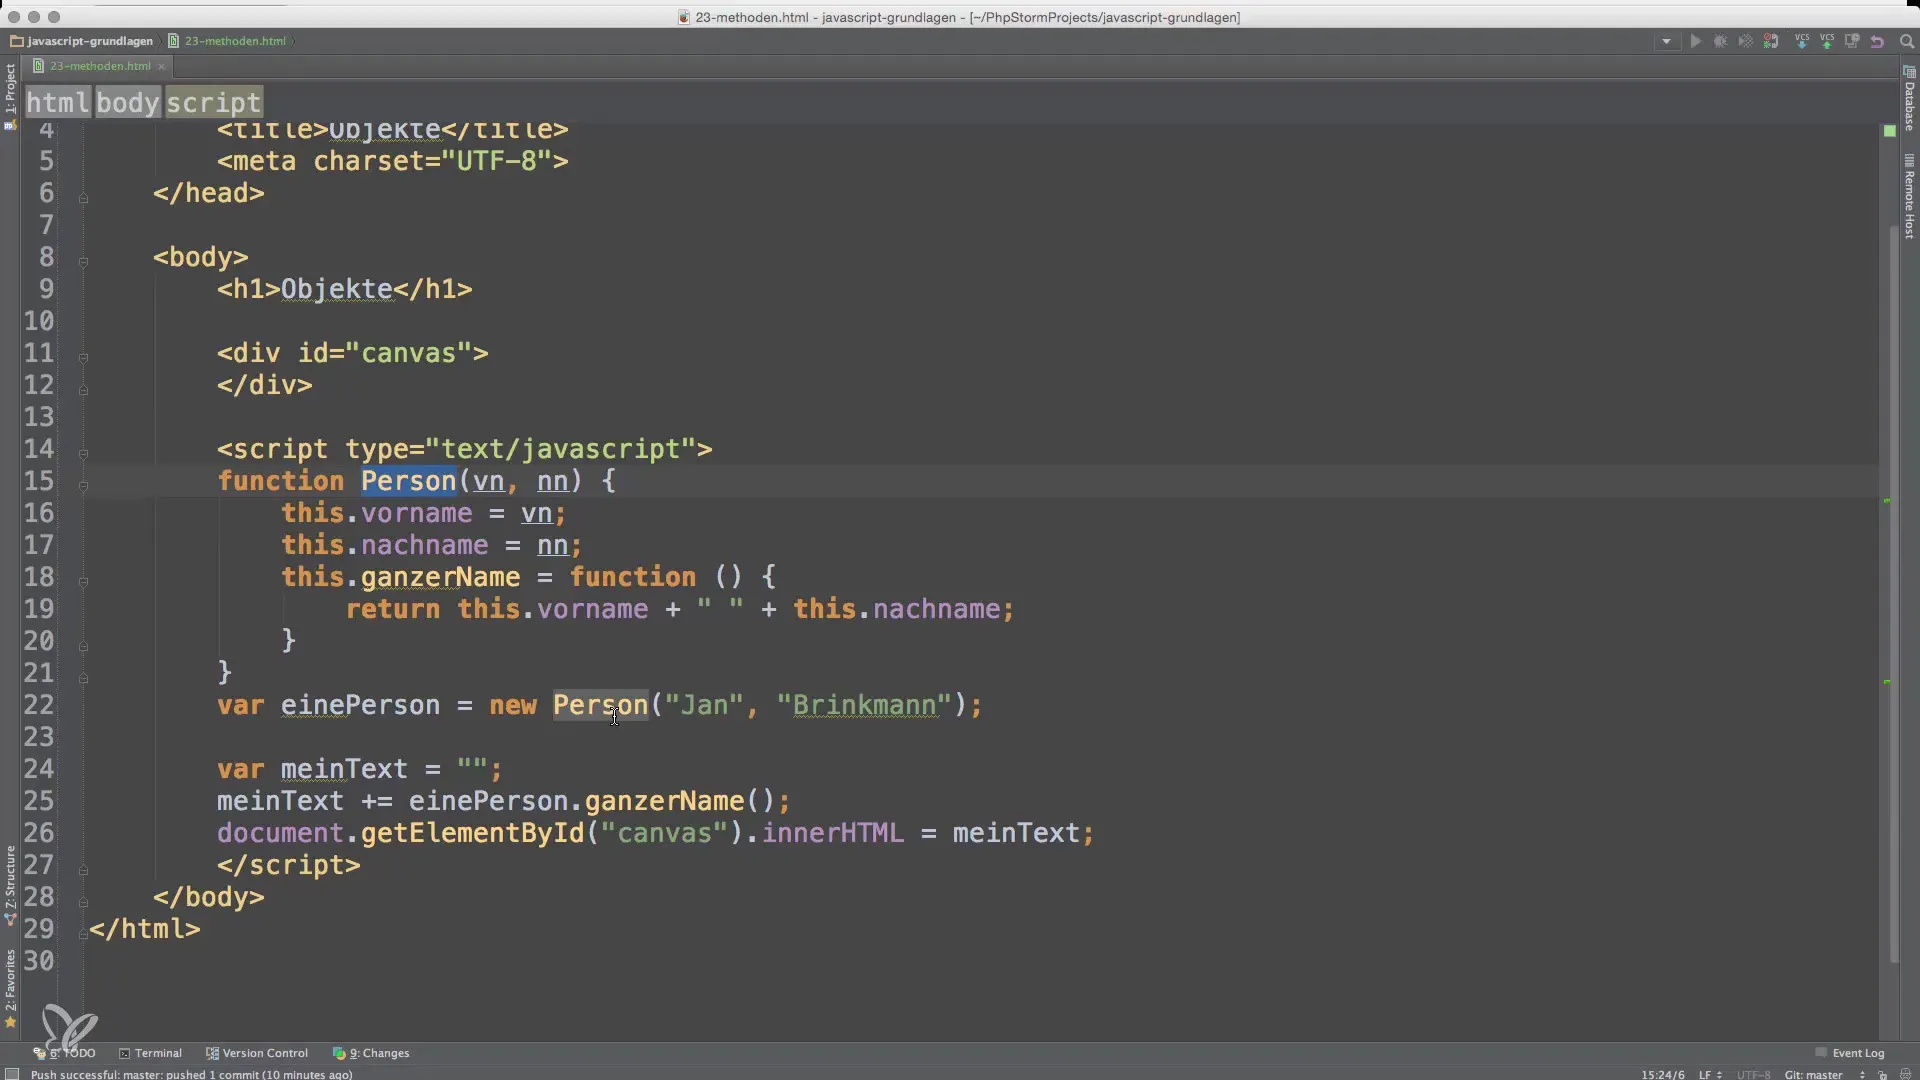Screen dimensions: 1920x1080
Task: Open javascript-grundlagen breadcrumb in navigation bar
Action: click(x=82, y=41)
